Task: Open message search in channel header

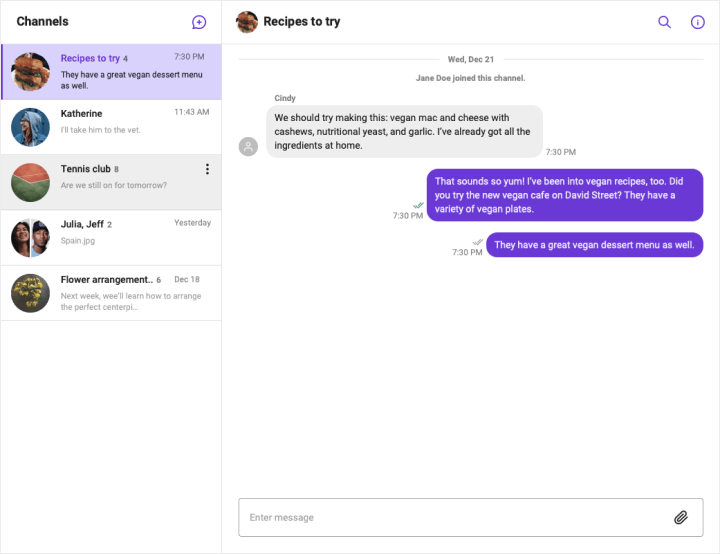Action: point(664,22)
